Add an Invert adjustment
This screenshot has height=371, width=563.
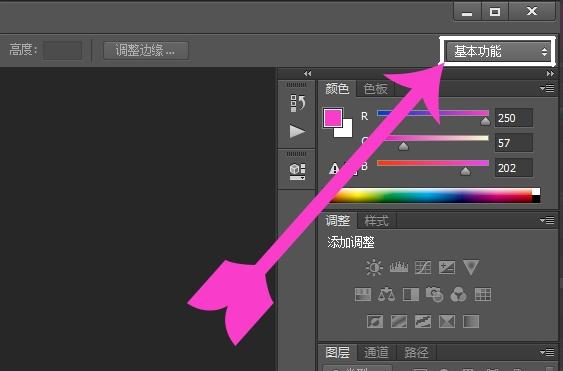(375, 321)
